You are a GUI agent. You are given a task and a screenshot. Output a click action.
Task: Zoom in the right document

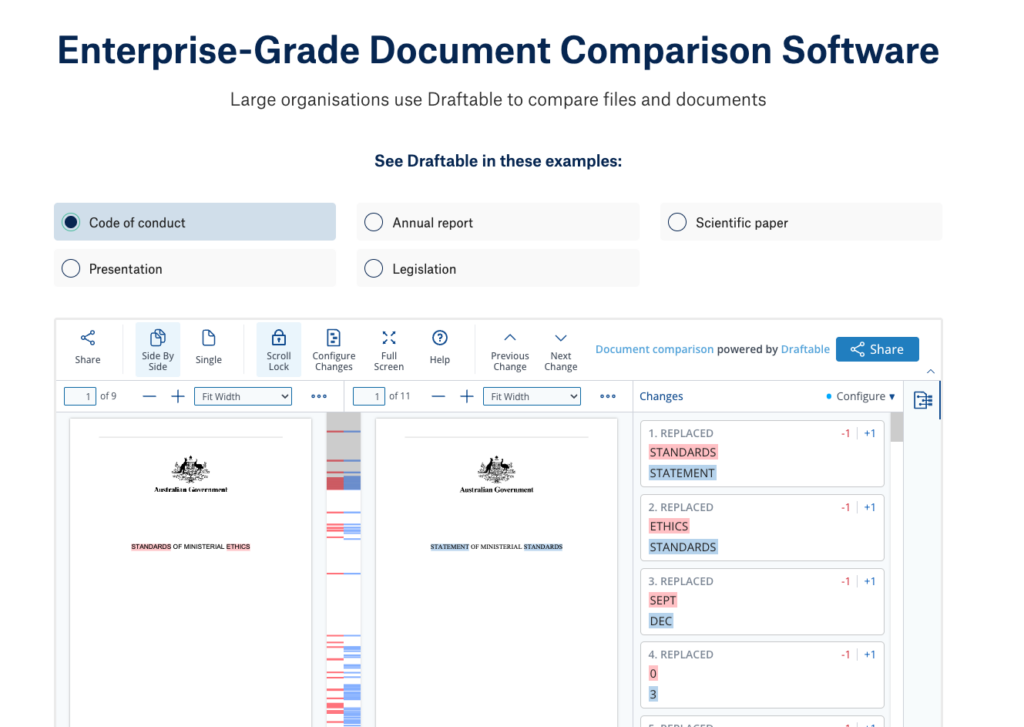[466, 396]
